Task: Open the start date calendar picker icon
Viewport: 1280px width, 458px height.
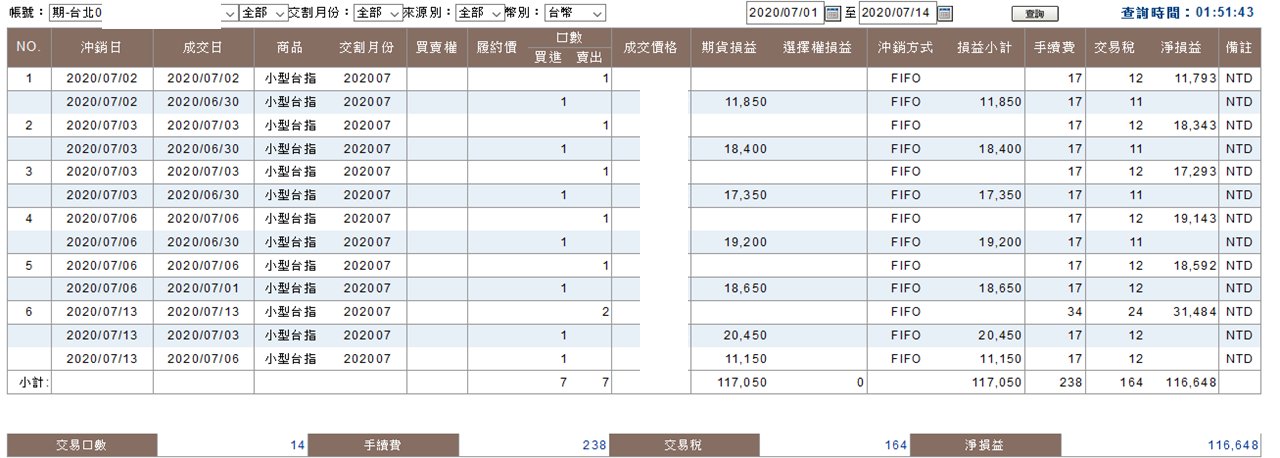Action: pos(832,13)
